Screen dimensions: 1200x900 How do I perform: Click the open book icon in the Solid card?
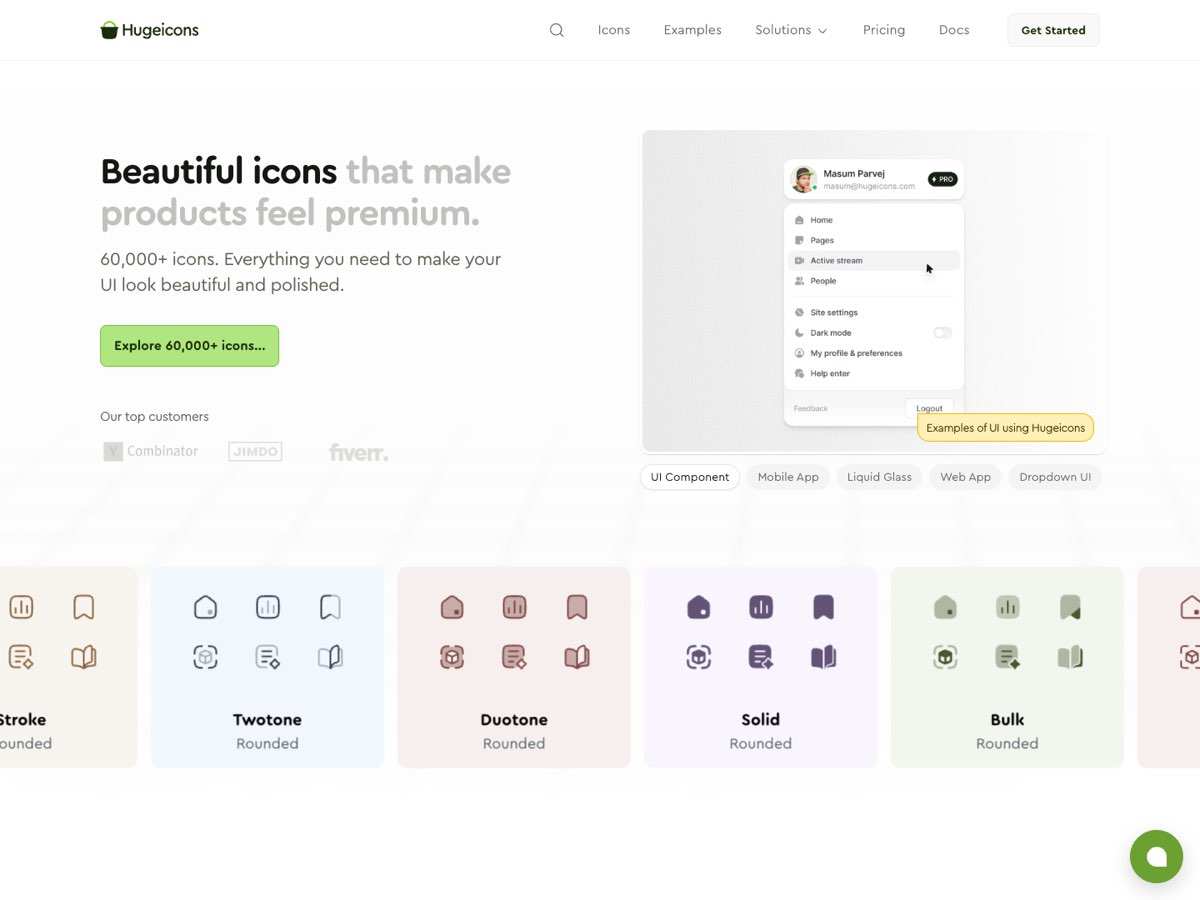[x=823, y=657]
